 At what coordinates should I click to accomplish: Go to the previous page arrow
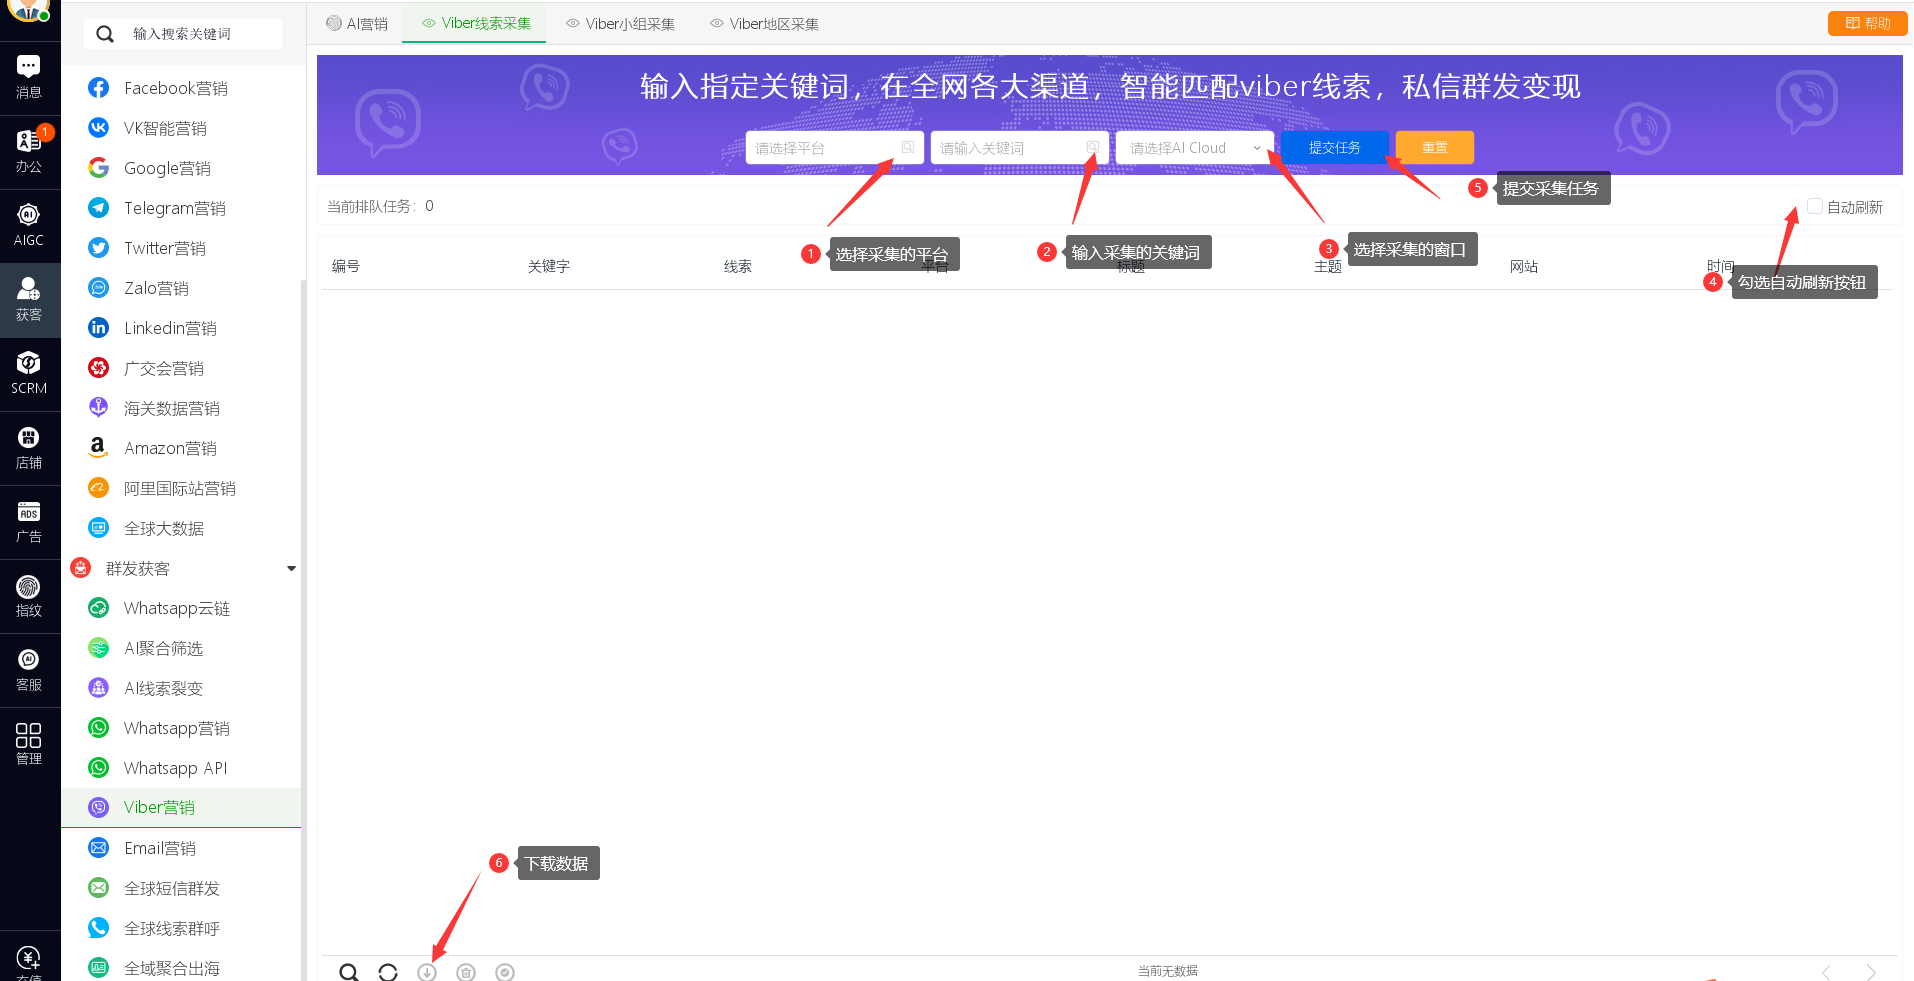[x=1826, y=972]
